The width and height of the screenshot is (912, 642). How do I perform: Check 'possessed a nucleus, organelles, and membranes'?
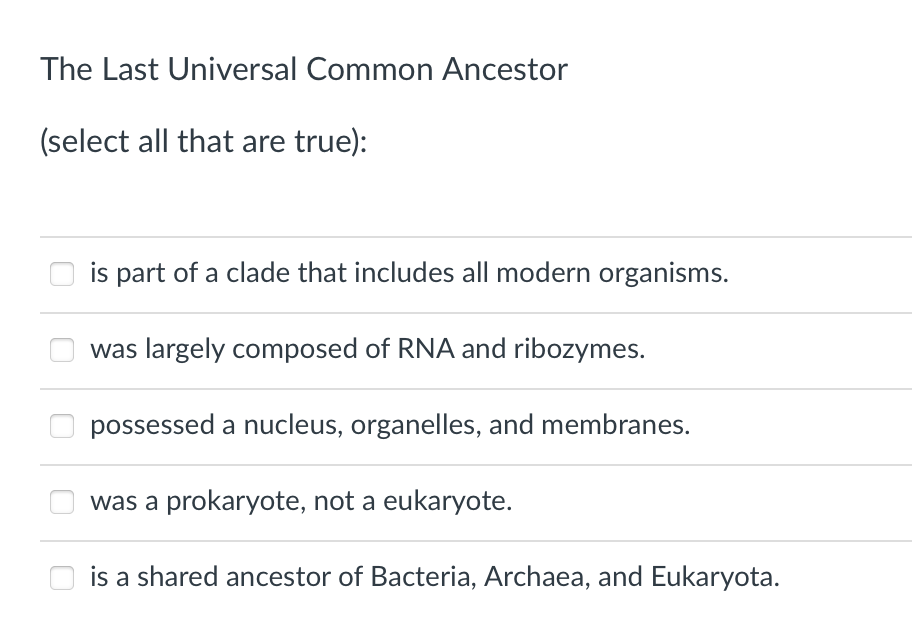pos(62,426)
